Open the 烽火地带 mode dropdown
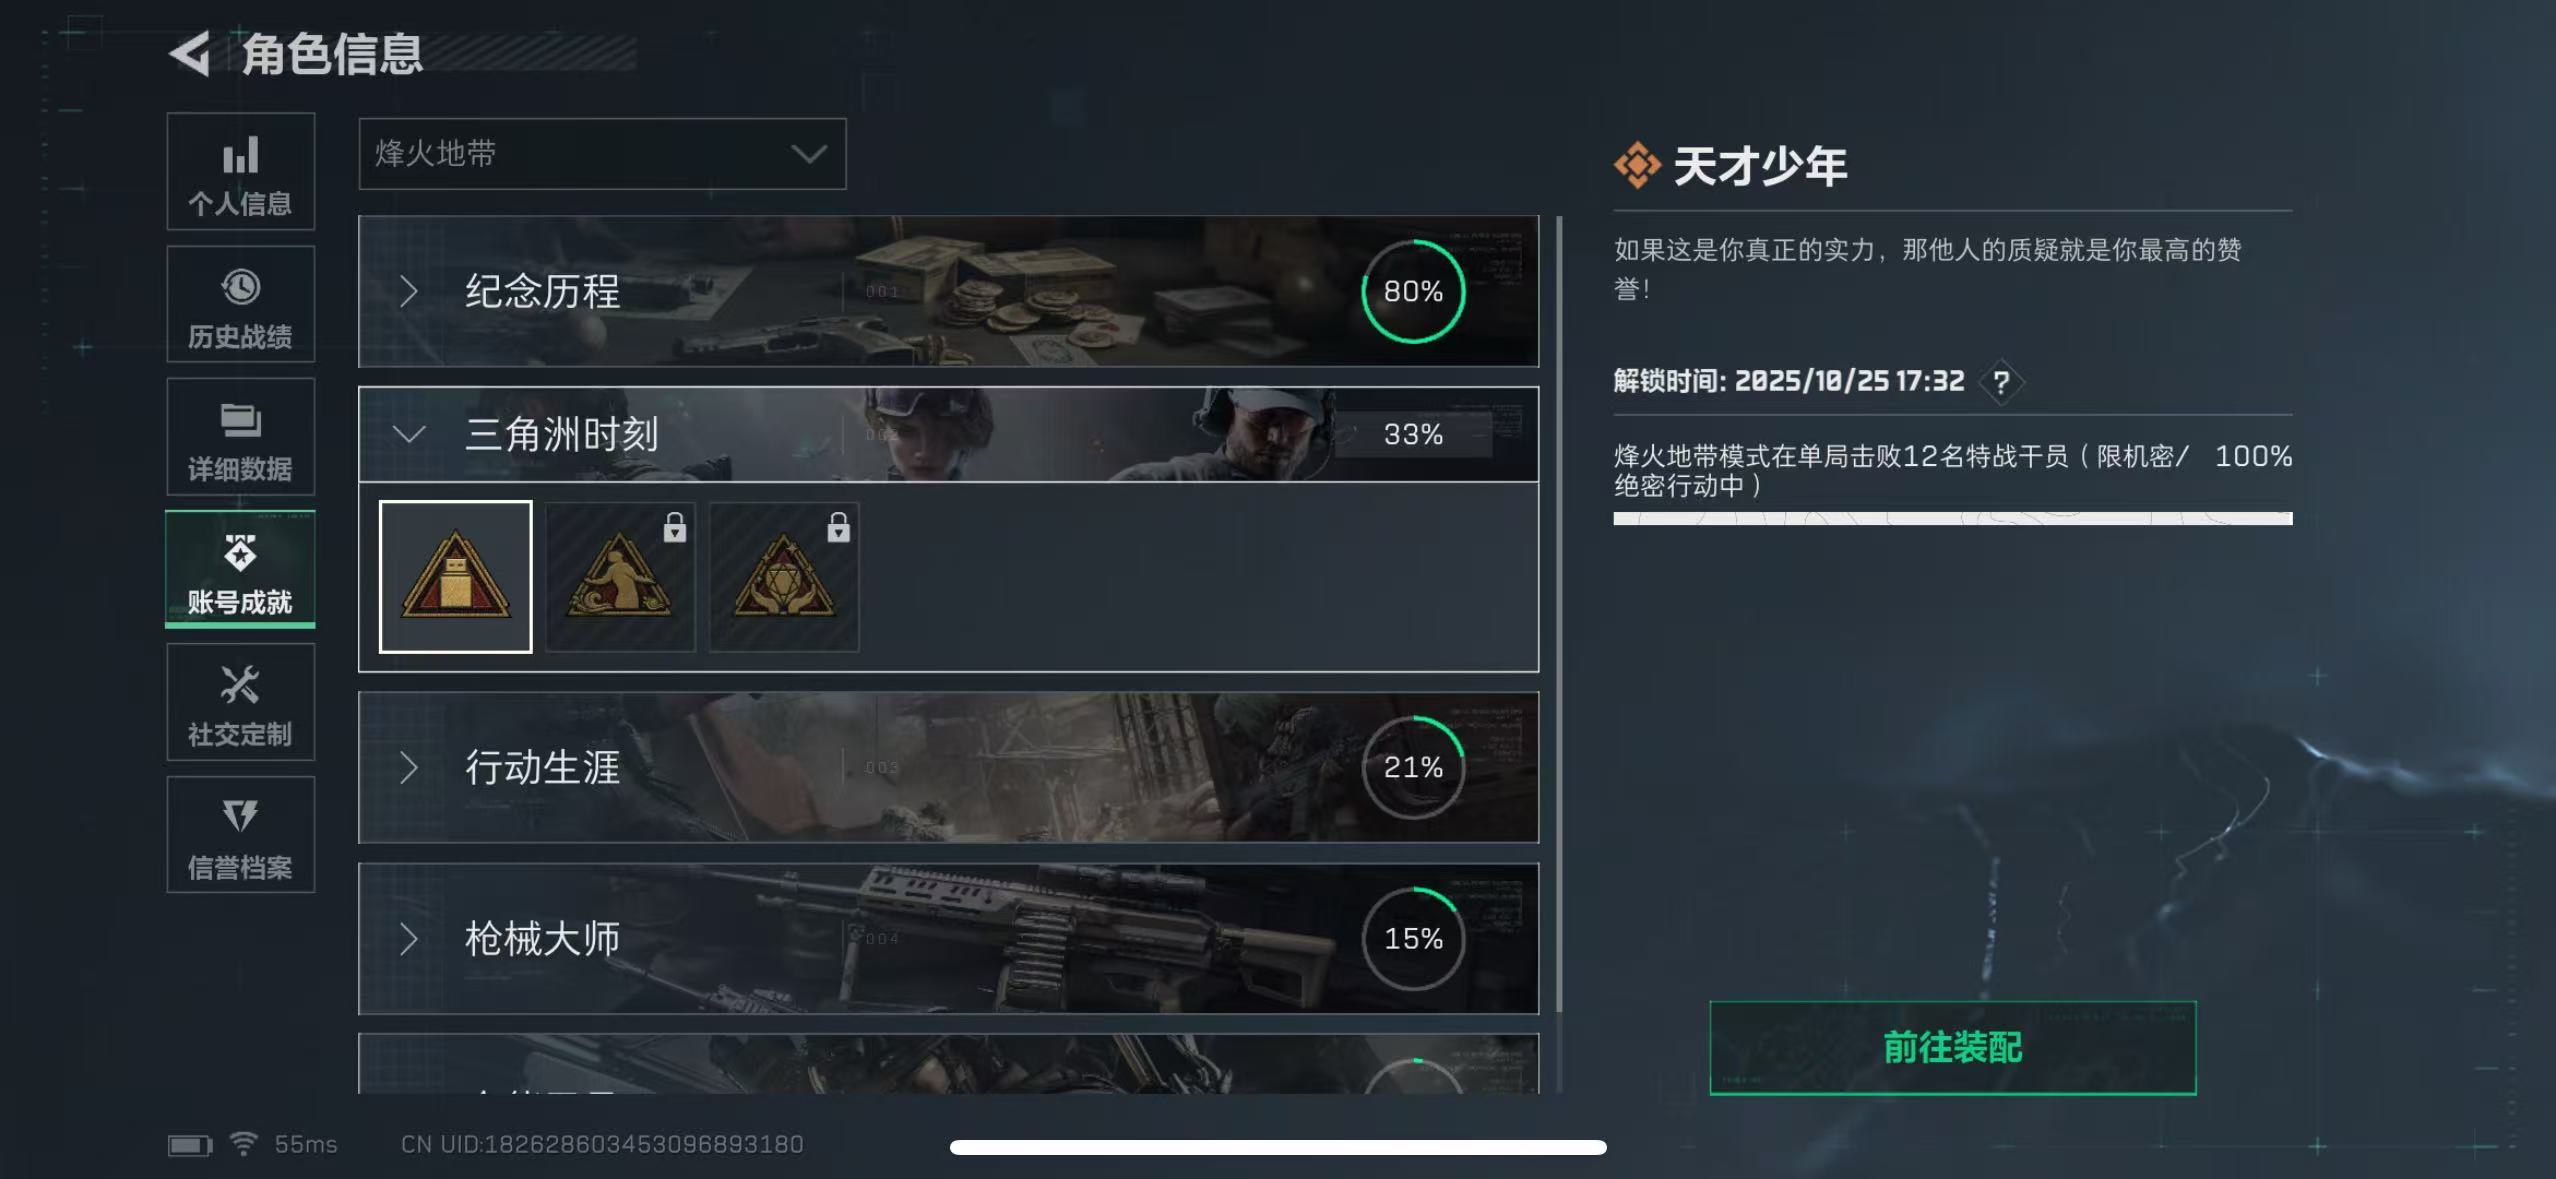The width and height of the screenshot is (2556, 1179). coord(602,154)
